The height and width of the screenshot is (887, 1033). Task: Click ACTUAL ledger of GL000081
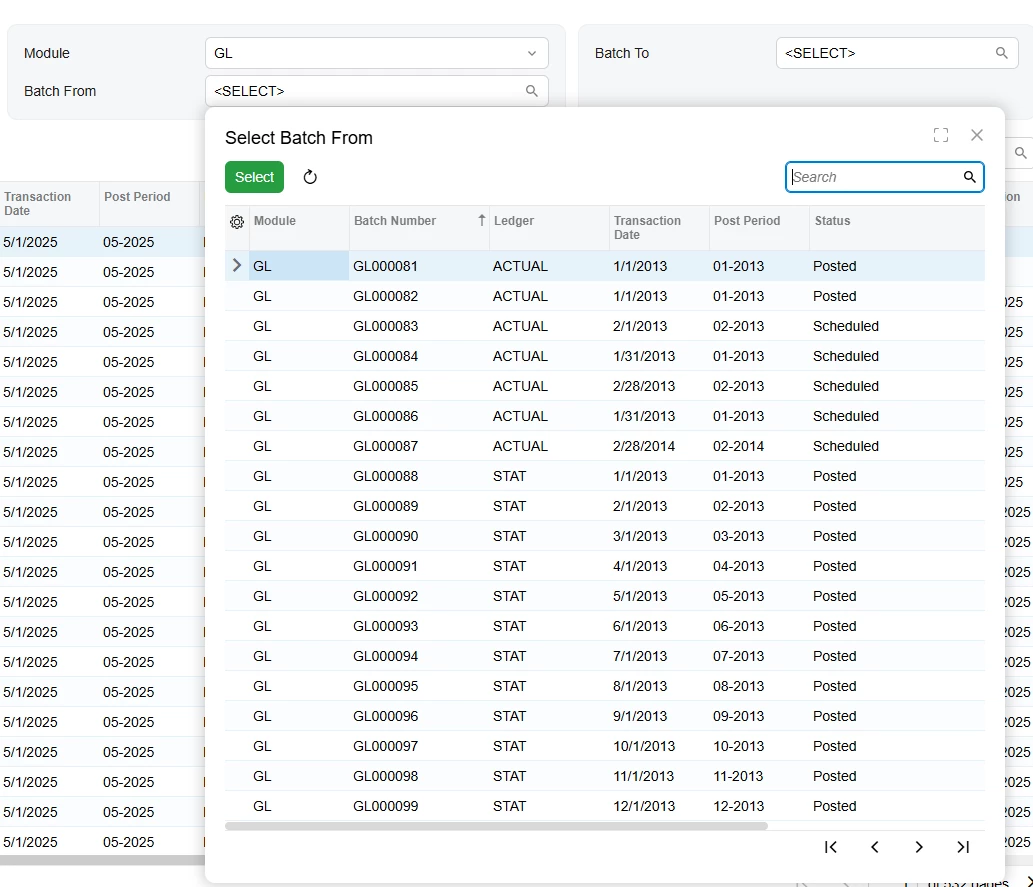tap(520, 266)
